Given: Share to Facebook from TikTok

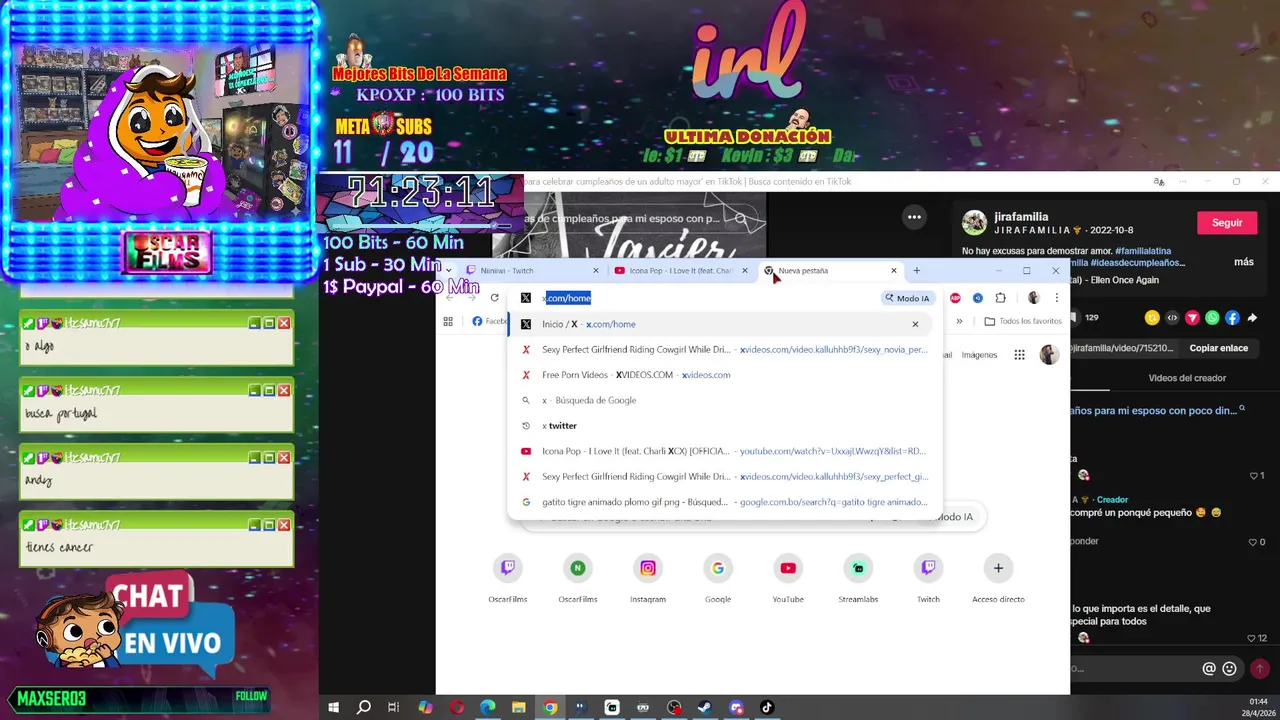Looking at the screenshot, I should tap(1232, 318).
